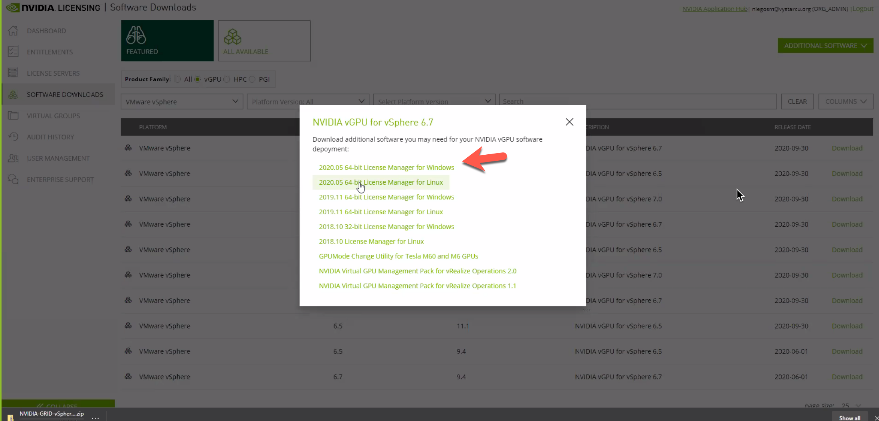The image size is (879, 421).
Task: Click the Clear filters button
Action: pyautogui.click(x=797, y=101)
